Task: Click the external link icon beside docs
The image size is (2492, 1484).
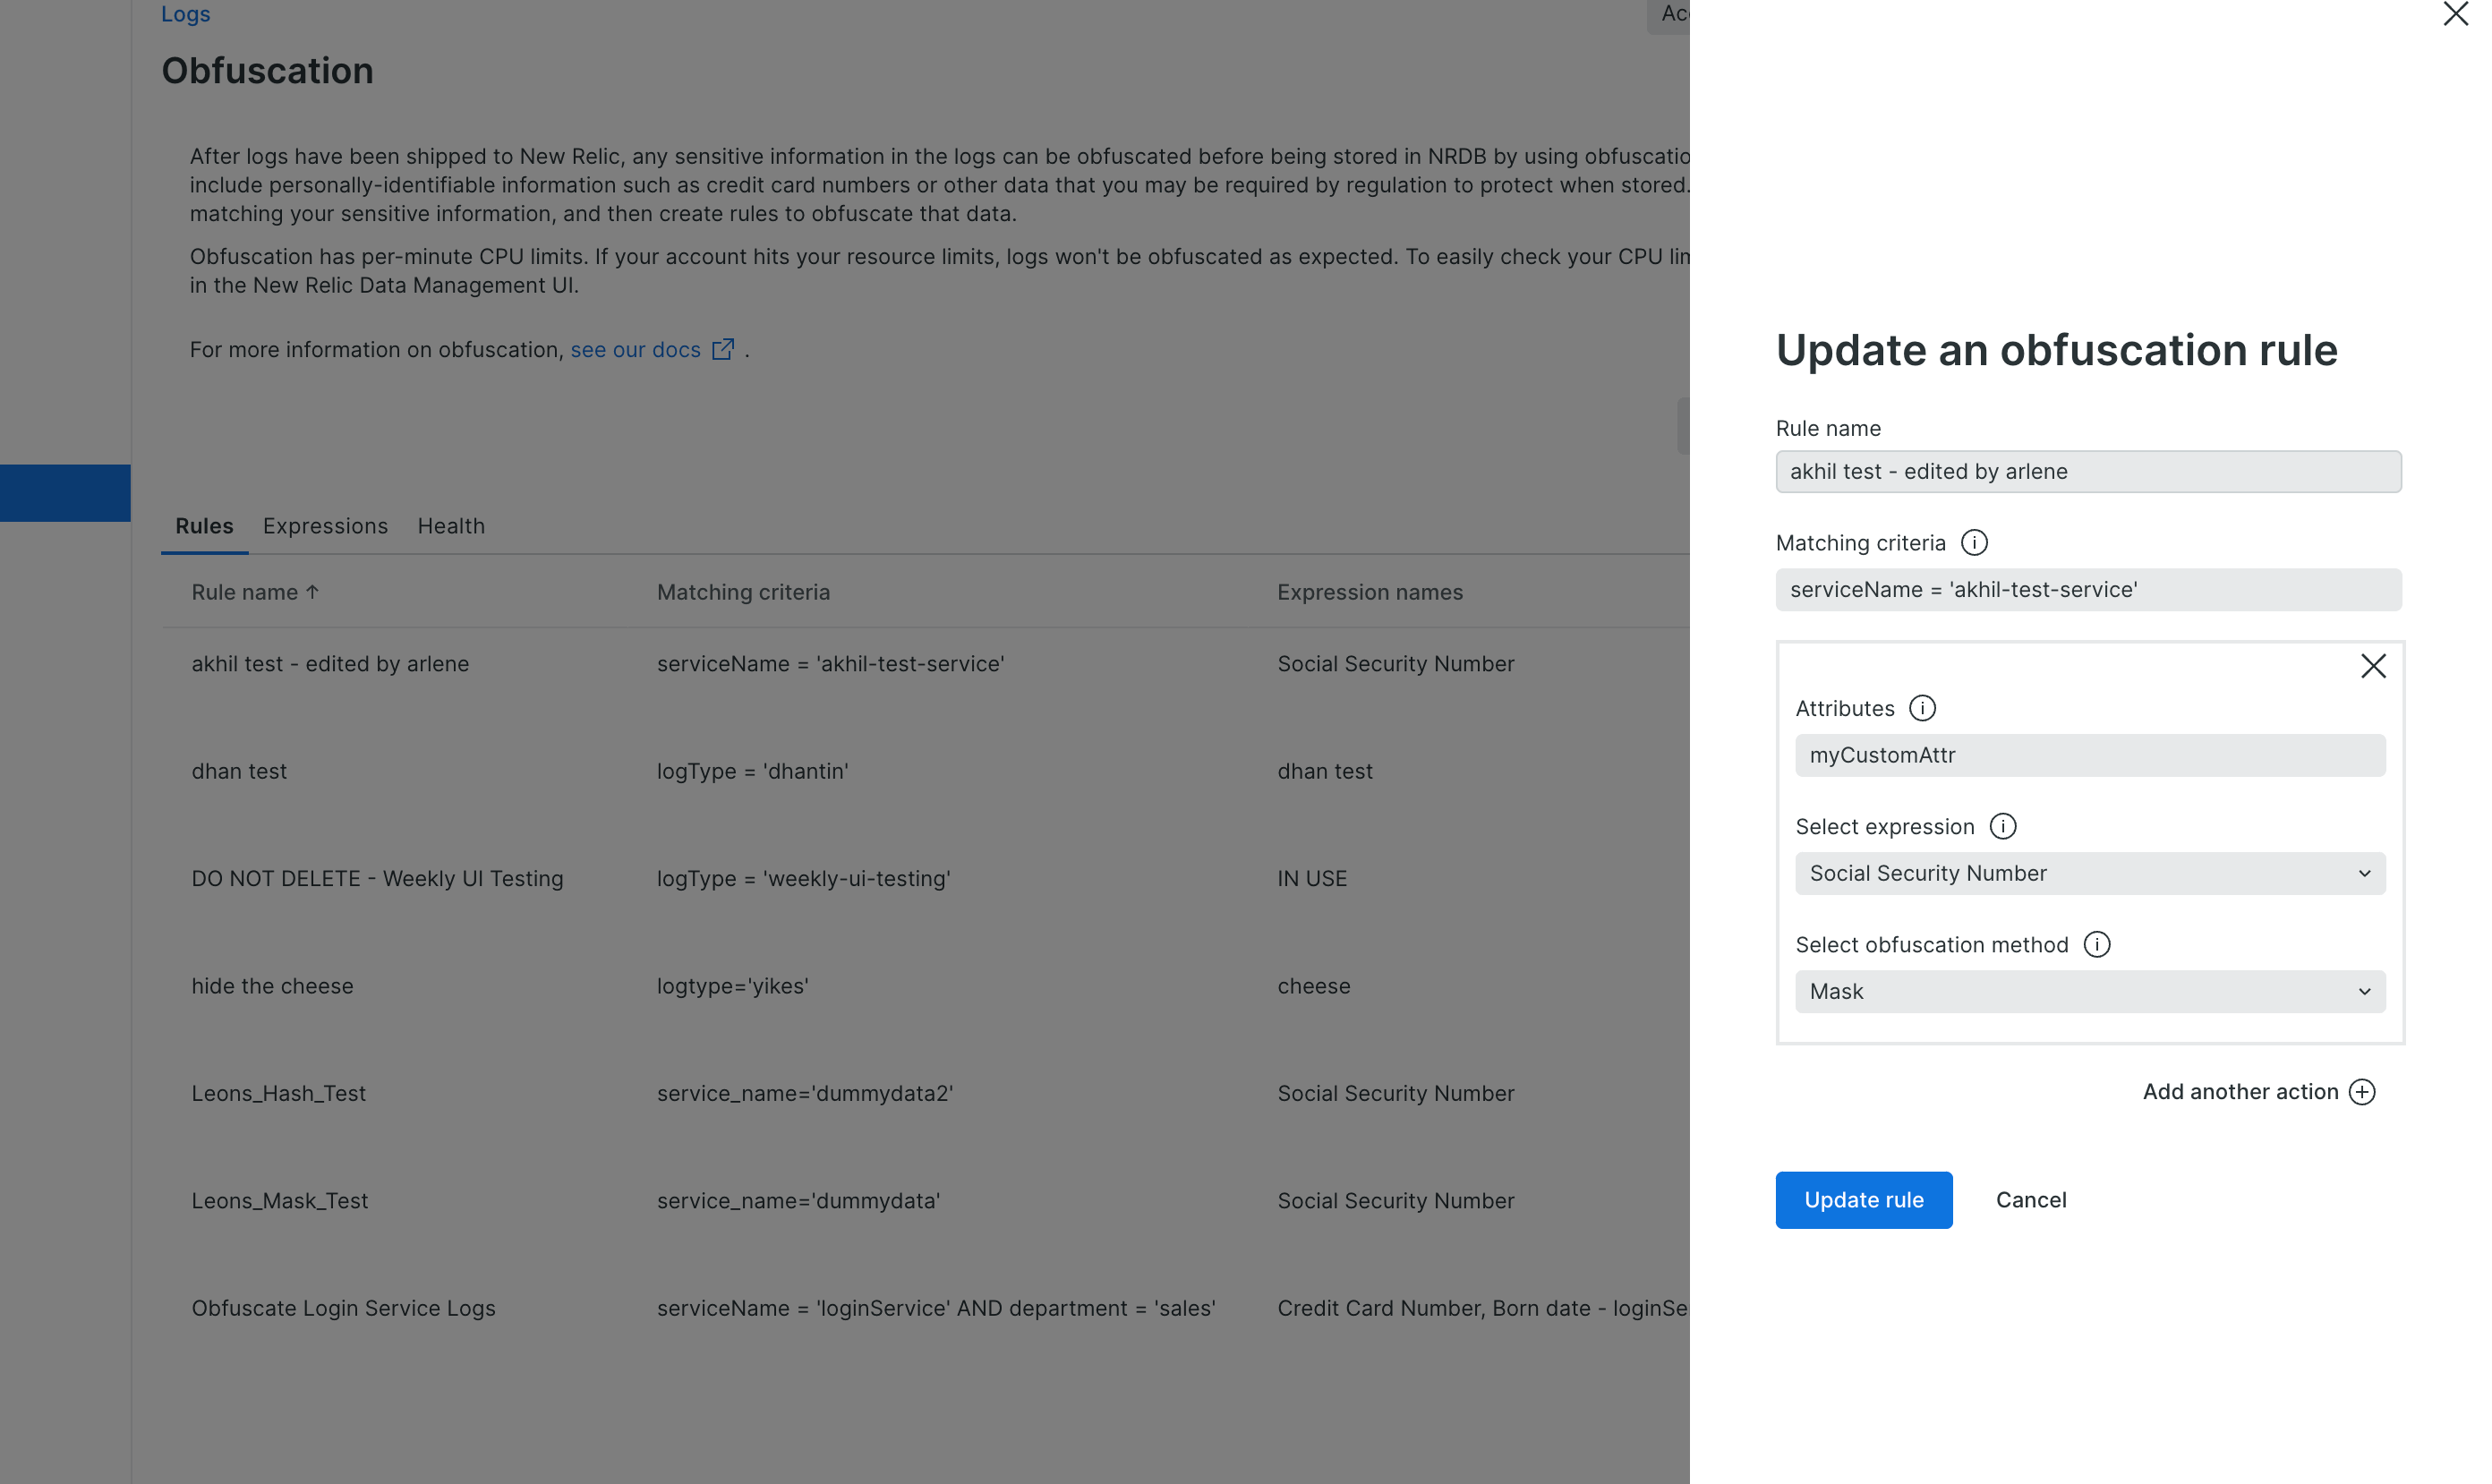Action: [x=723, y=349]
